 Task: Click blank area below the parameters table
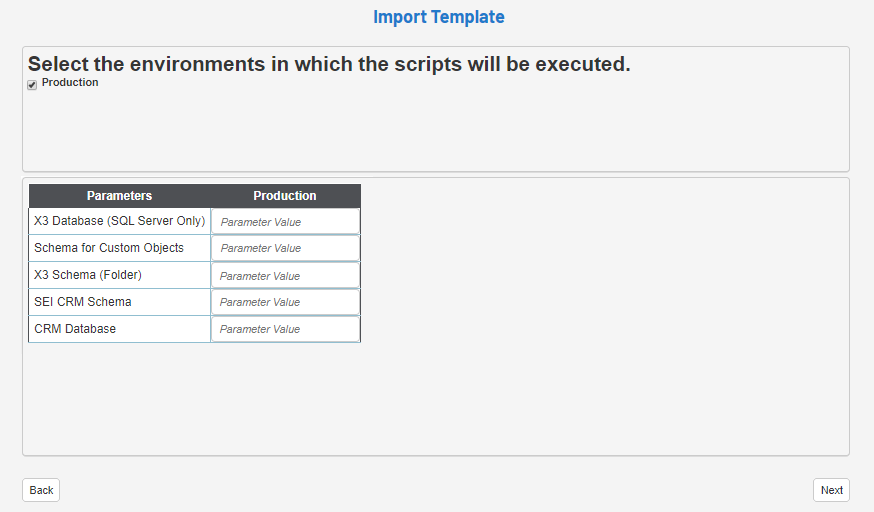coord(436,400)
